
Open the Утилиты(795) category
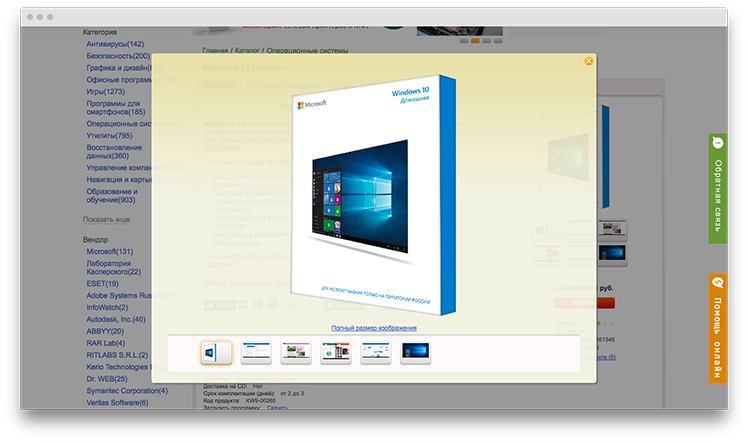tap(109, 135)
